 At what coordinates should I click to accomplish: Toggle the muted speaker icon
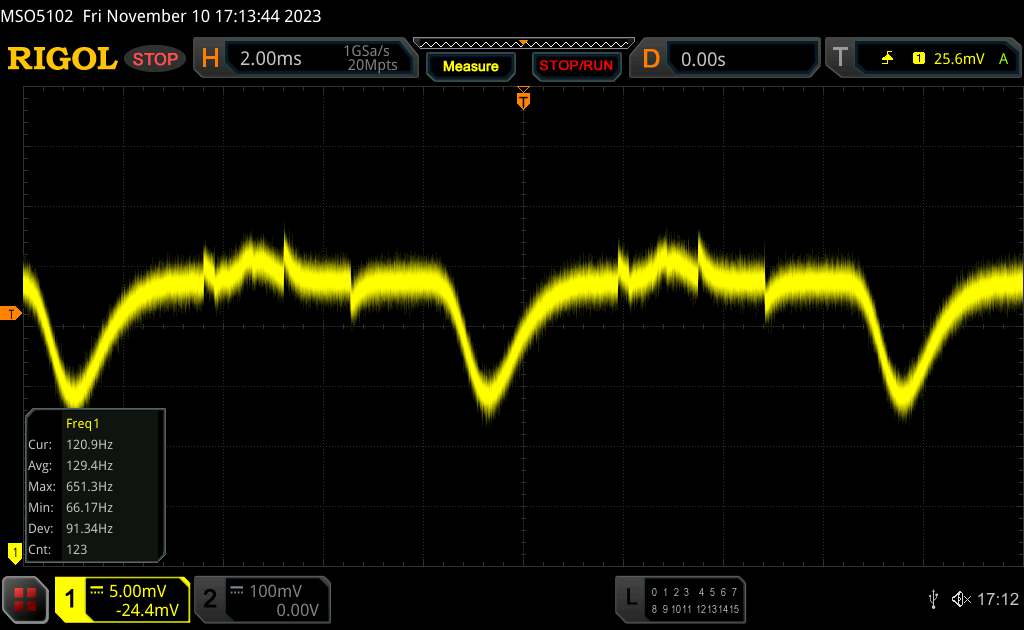coord(961,599)
